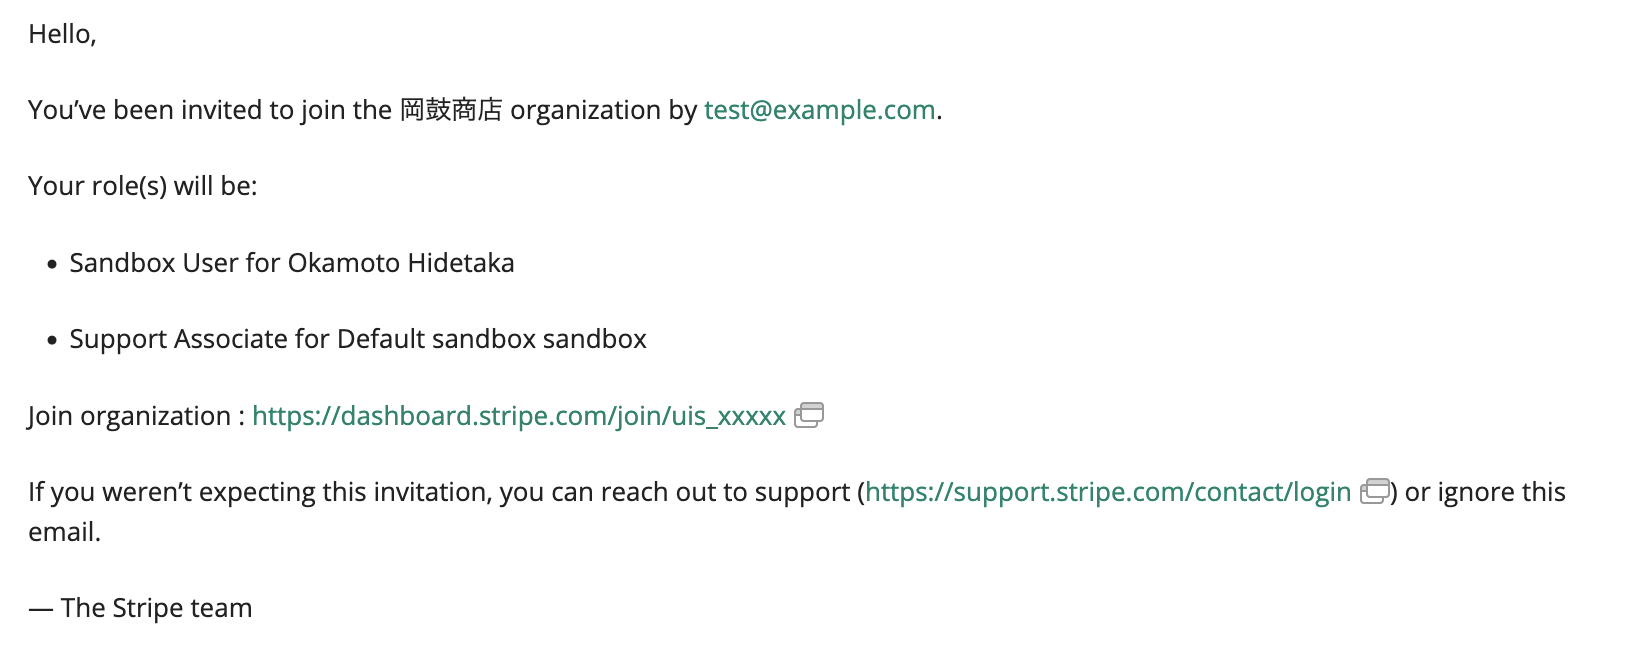The height and width of the screenshot is (652, 1626).
Task: Open the dashboard.stripe.com join organization link
Action: [518, 416]
